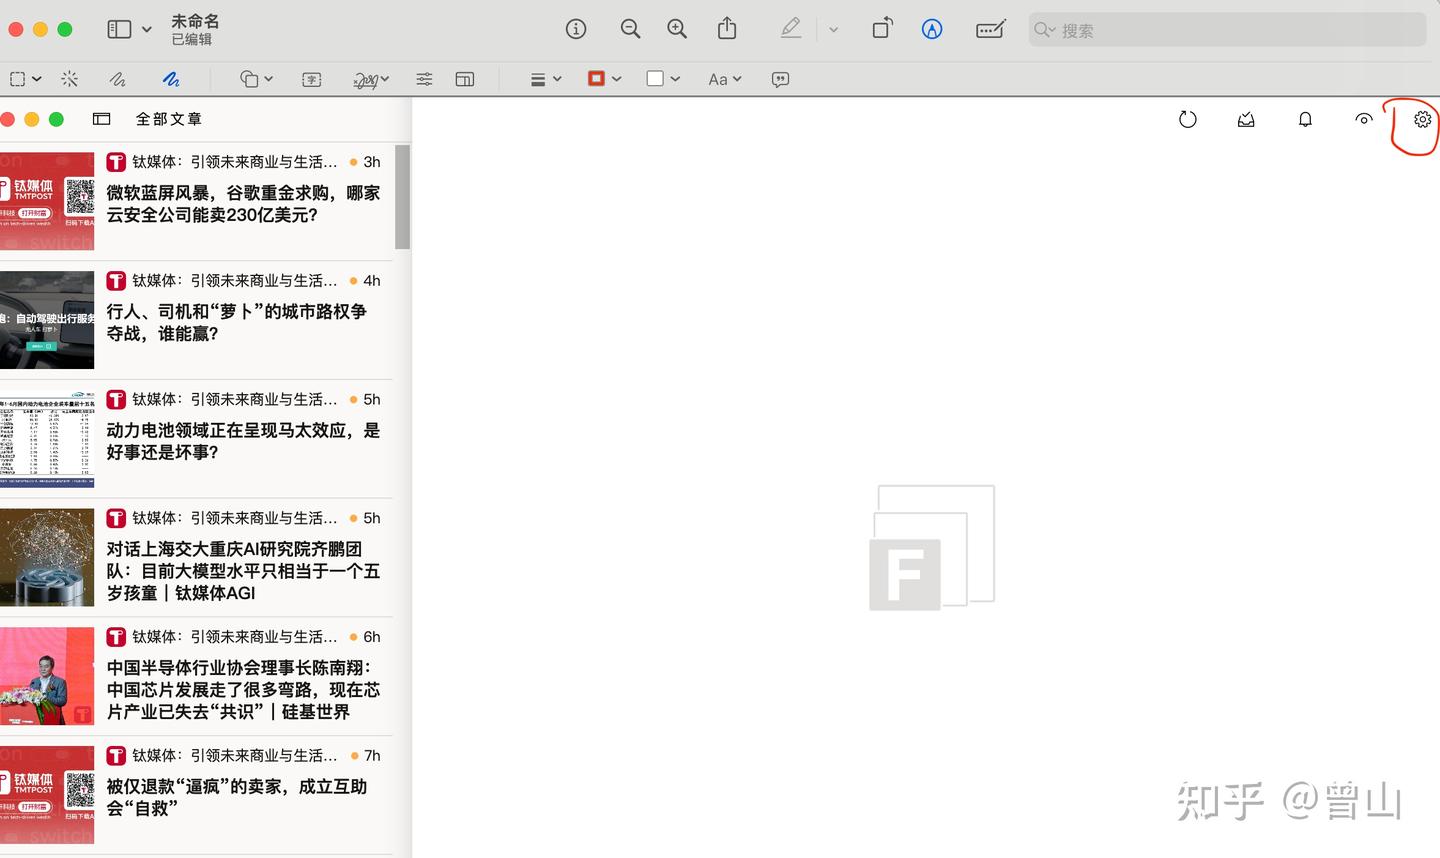Expand the text style Aa dropdown

[723, 78]
